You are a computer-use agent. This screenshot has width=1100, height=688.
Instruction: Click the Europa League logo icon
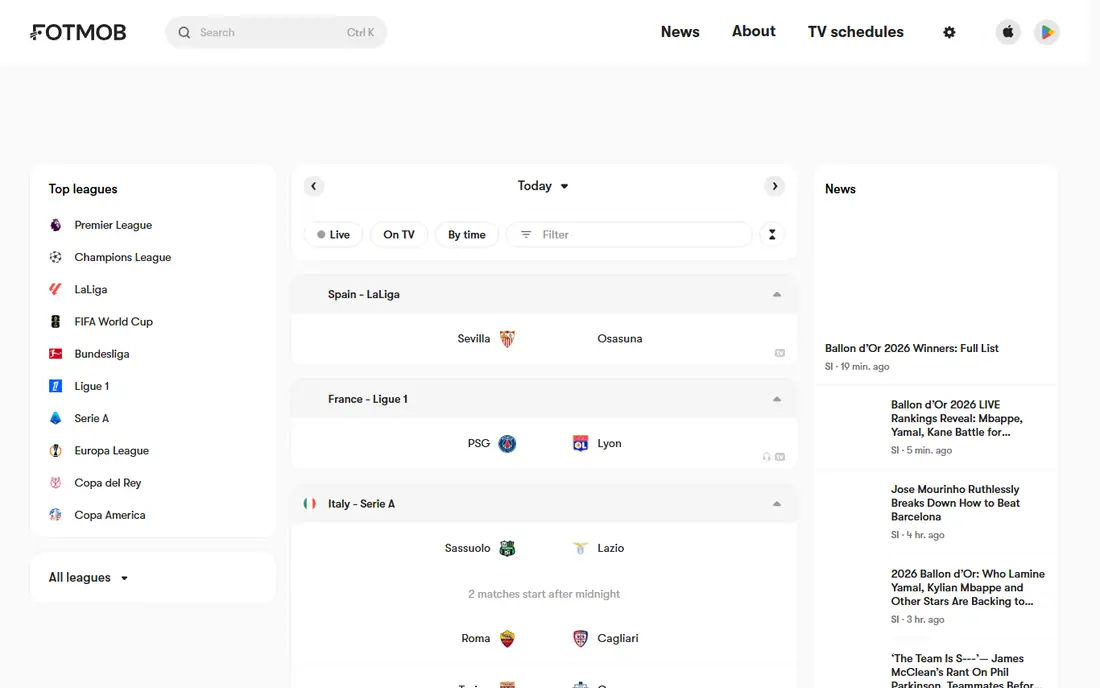[55, 451]
